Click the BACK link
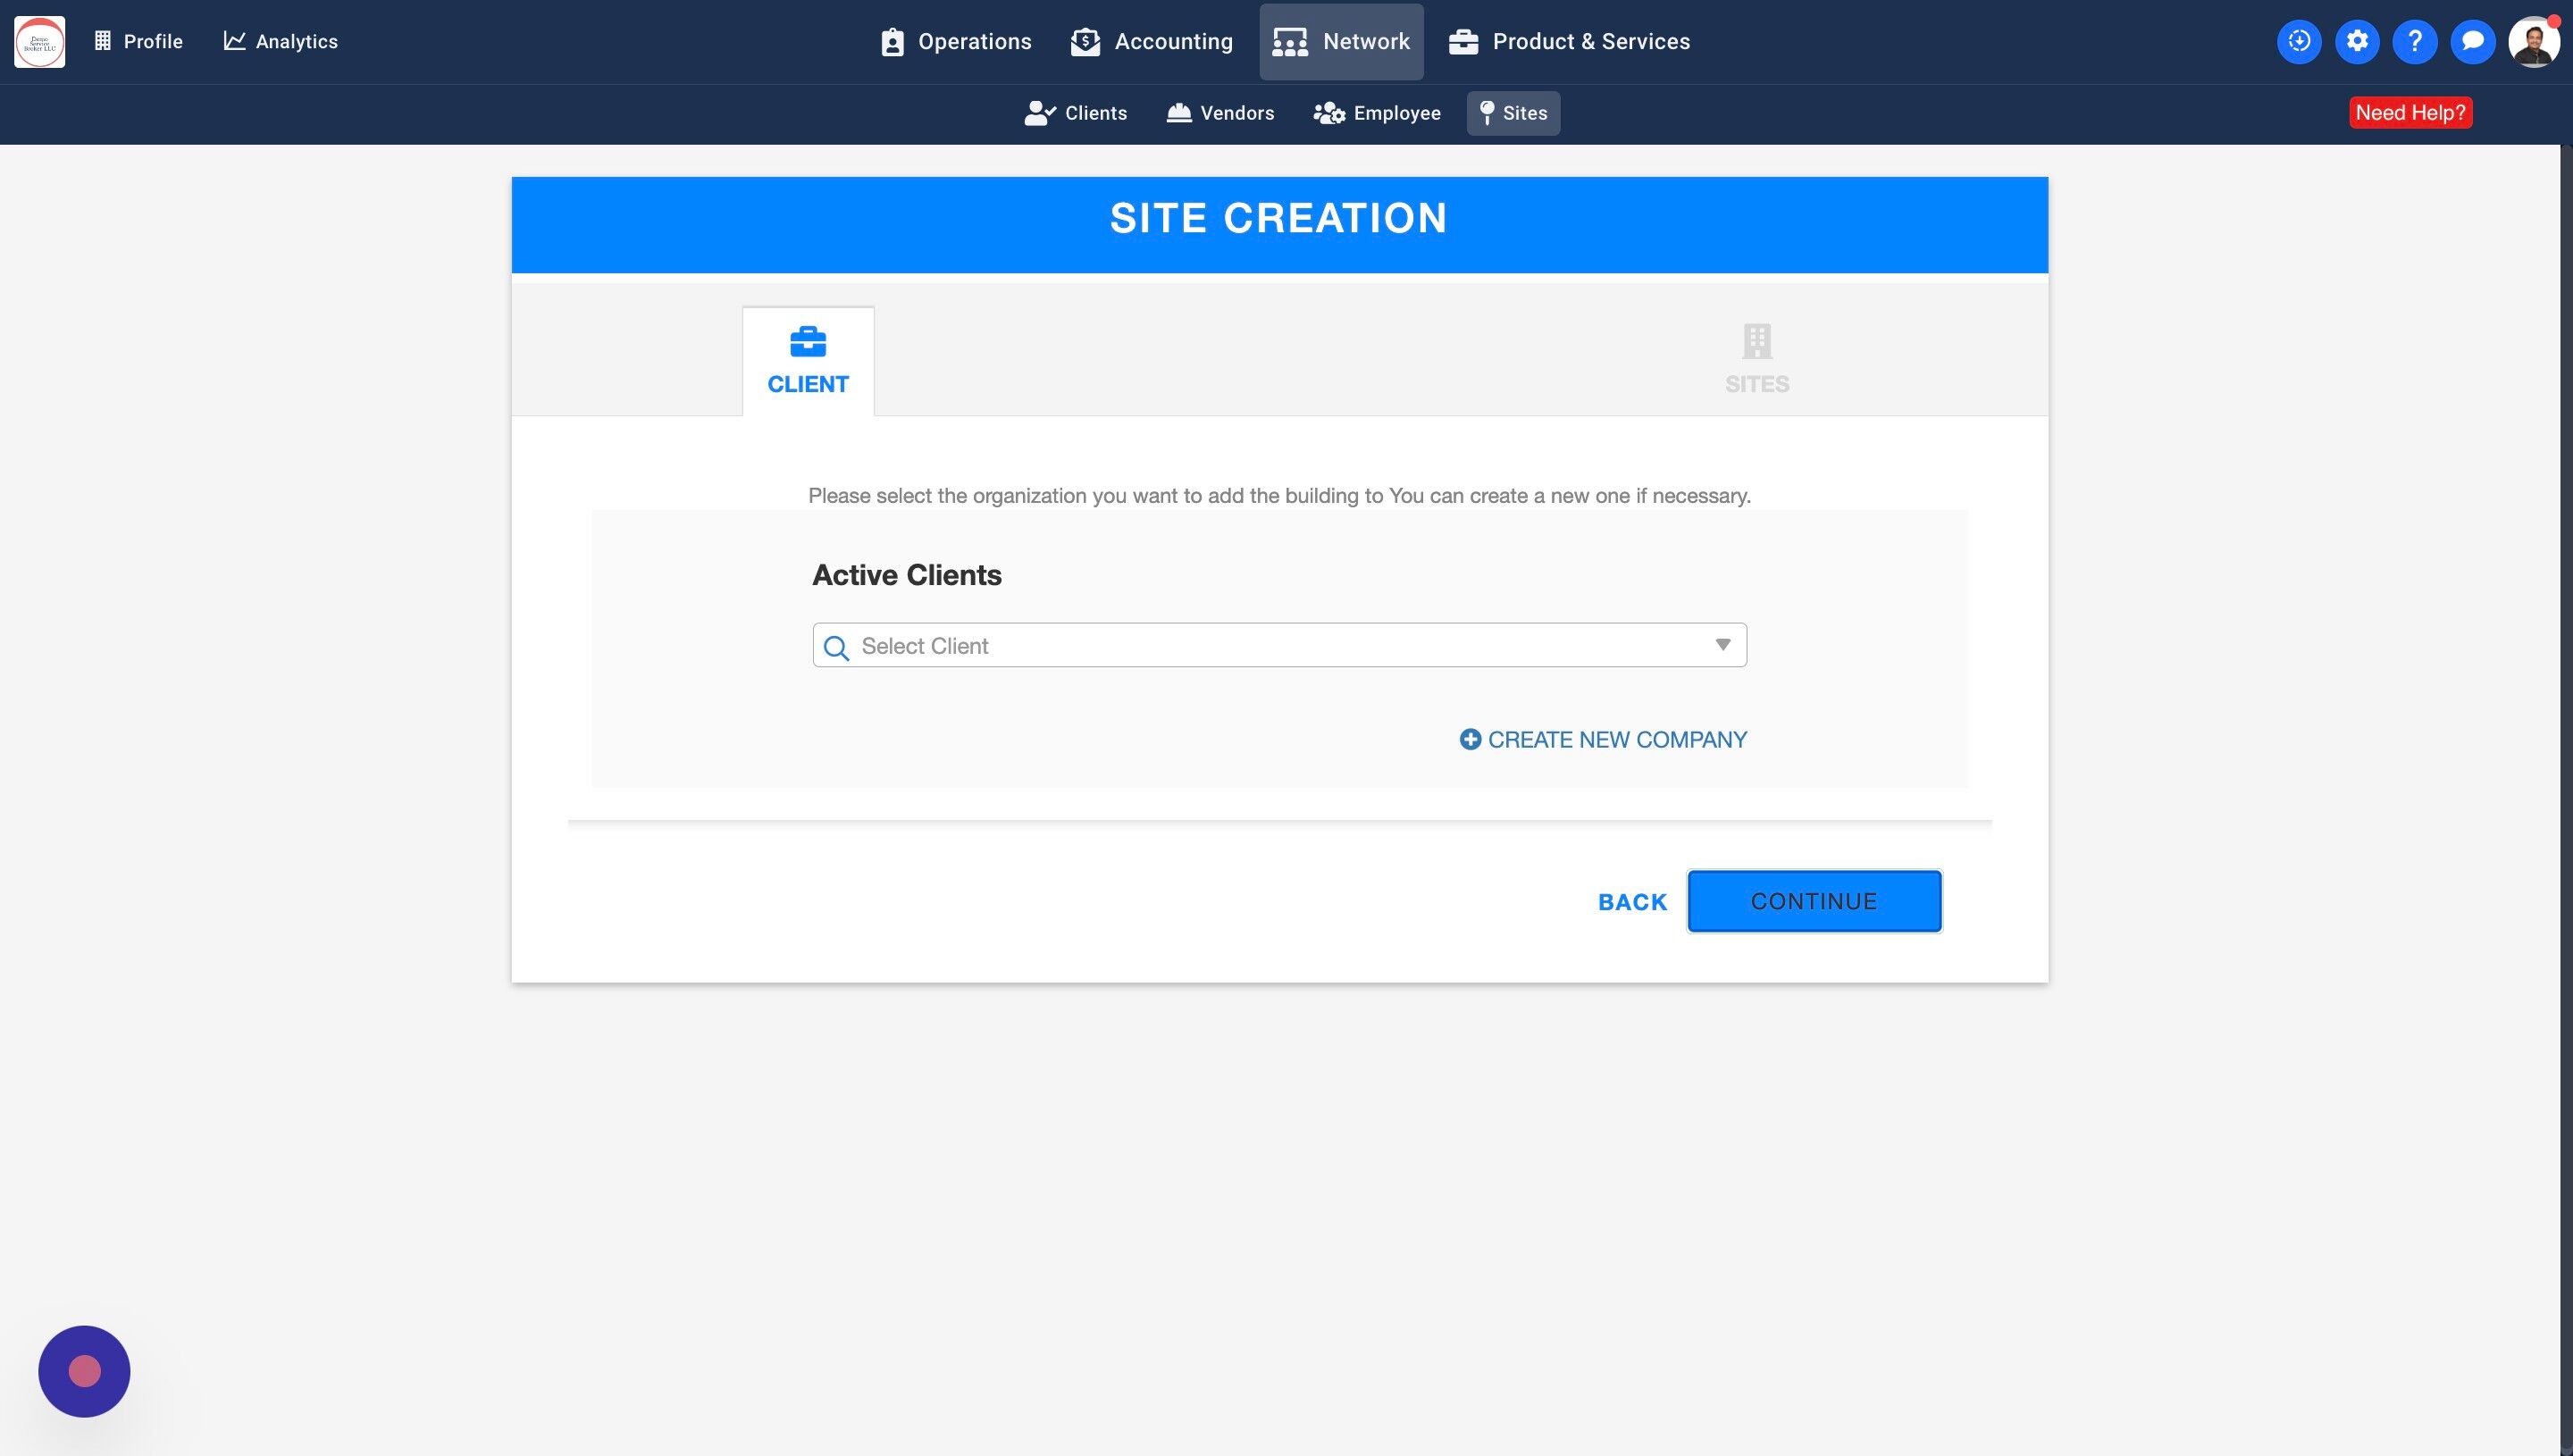 pos(1632,902)
